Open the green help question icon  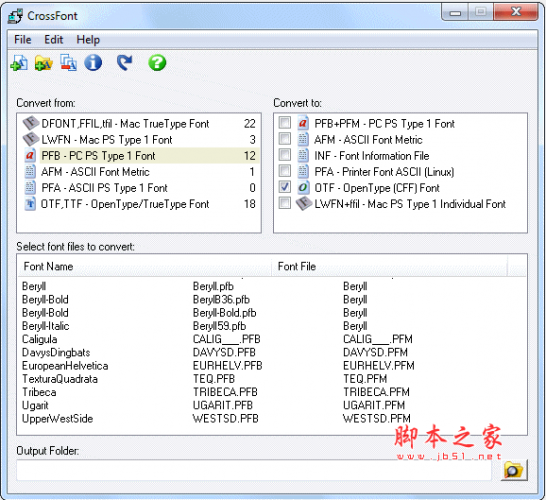(157, 63)
